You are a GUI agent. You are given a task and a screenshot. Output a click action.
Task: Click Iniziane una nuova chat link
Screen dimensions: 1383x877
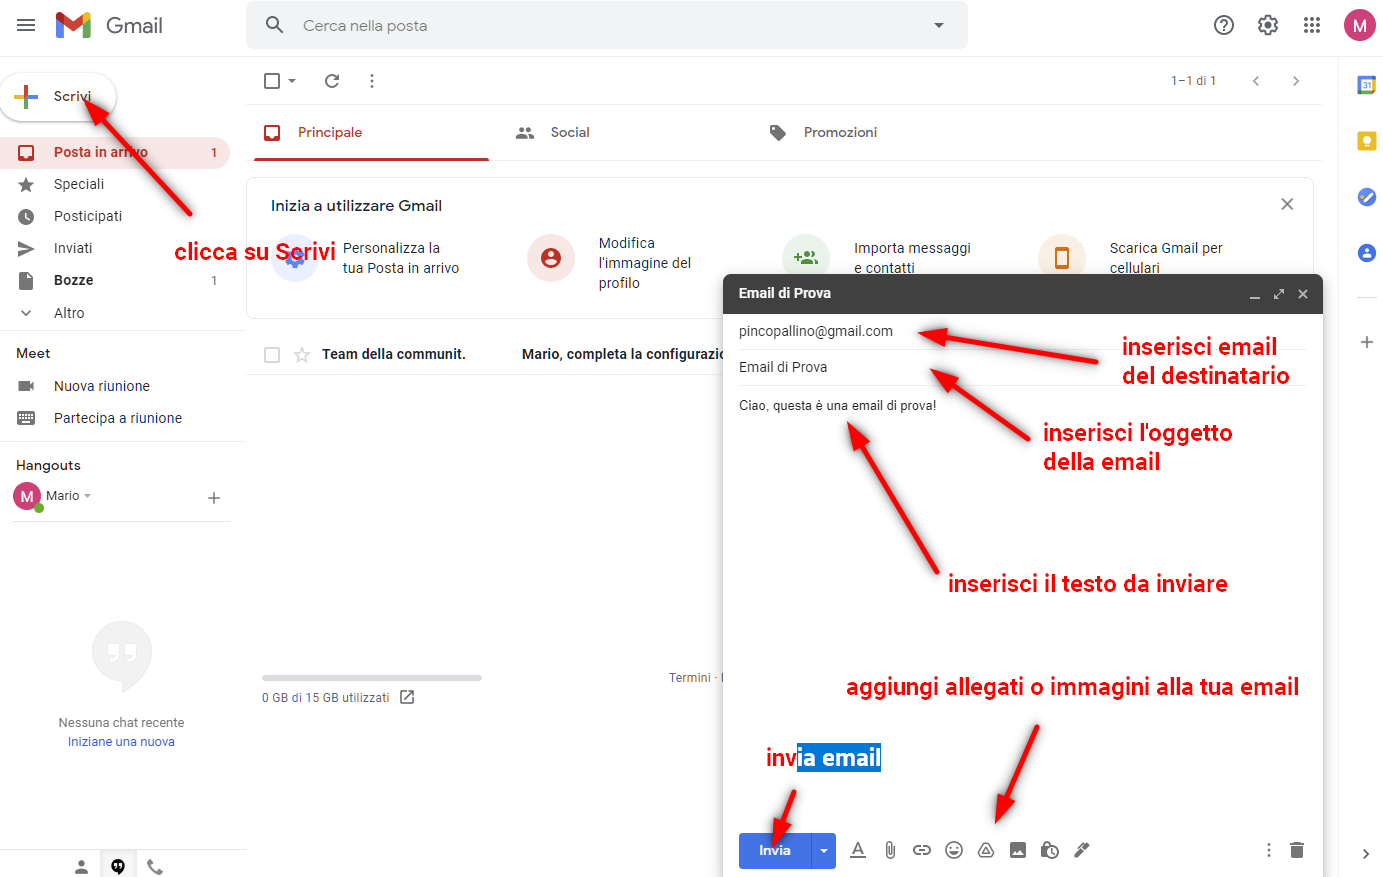121,742
